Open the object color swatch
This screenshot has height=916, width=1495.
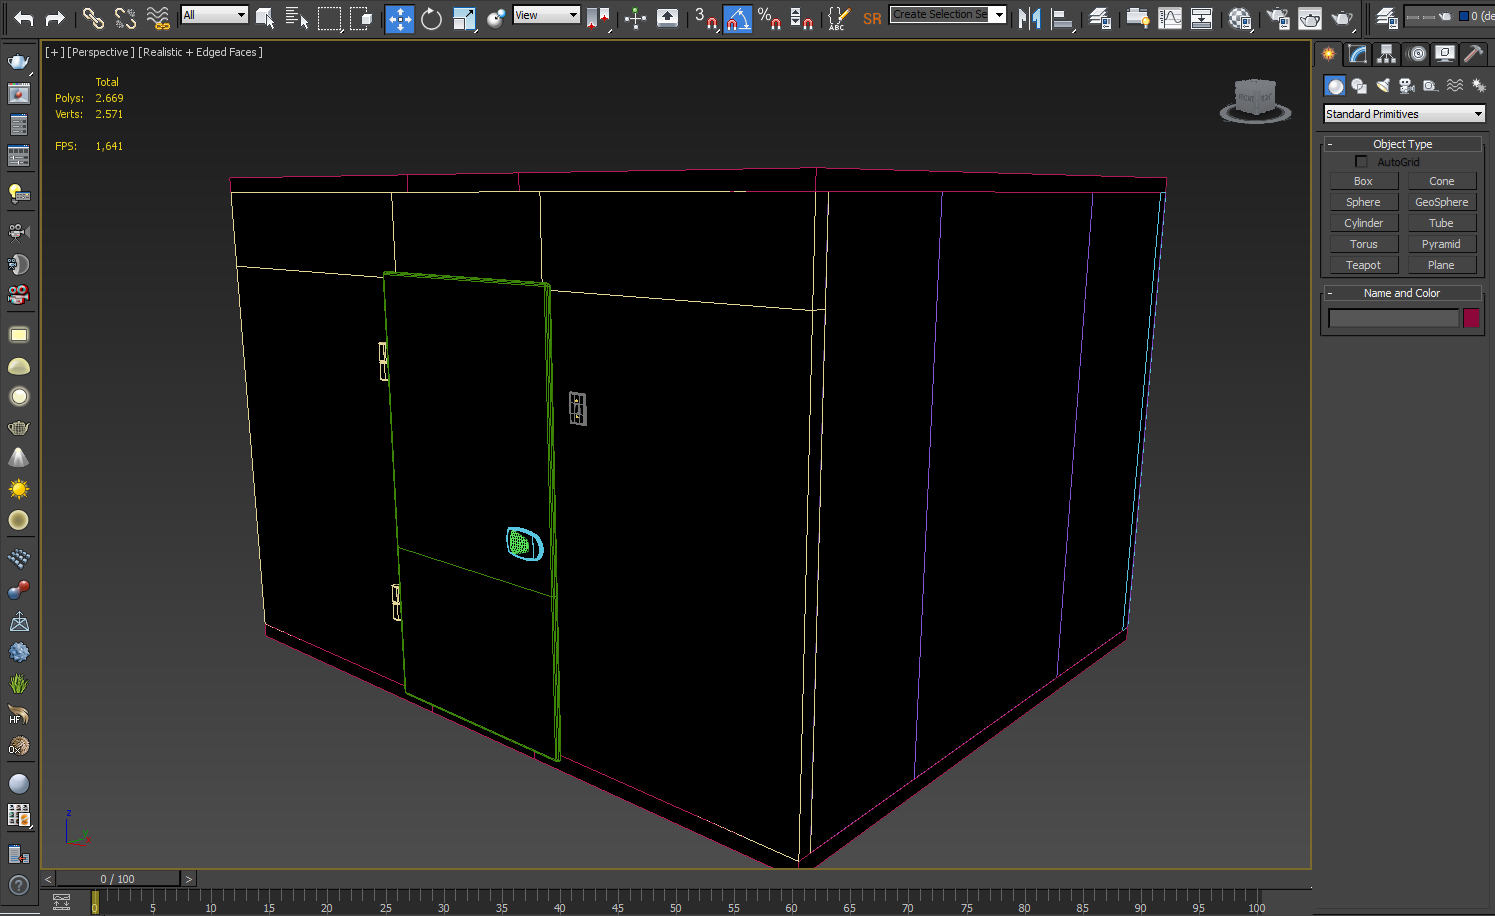[x=1471, y=317]
